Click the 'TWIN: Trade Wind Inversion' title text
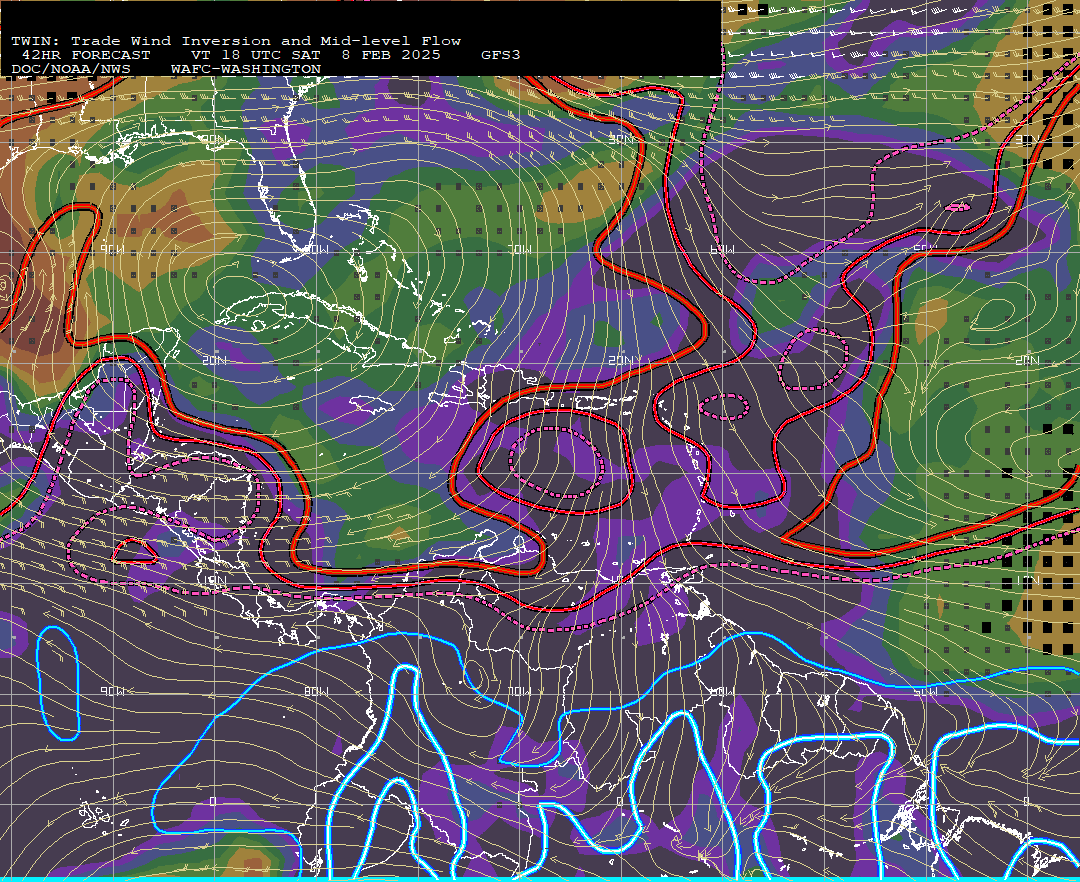The height and width of the screenshot is (882, 1080). [143, 41]
